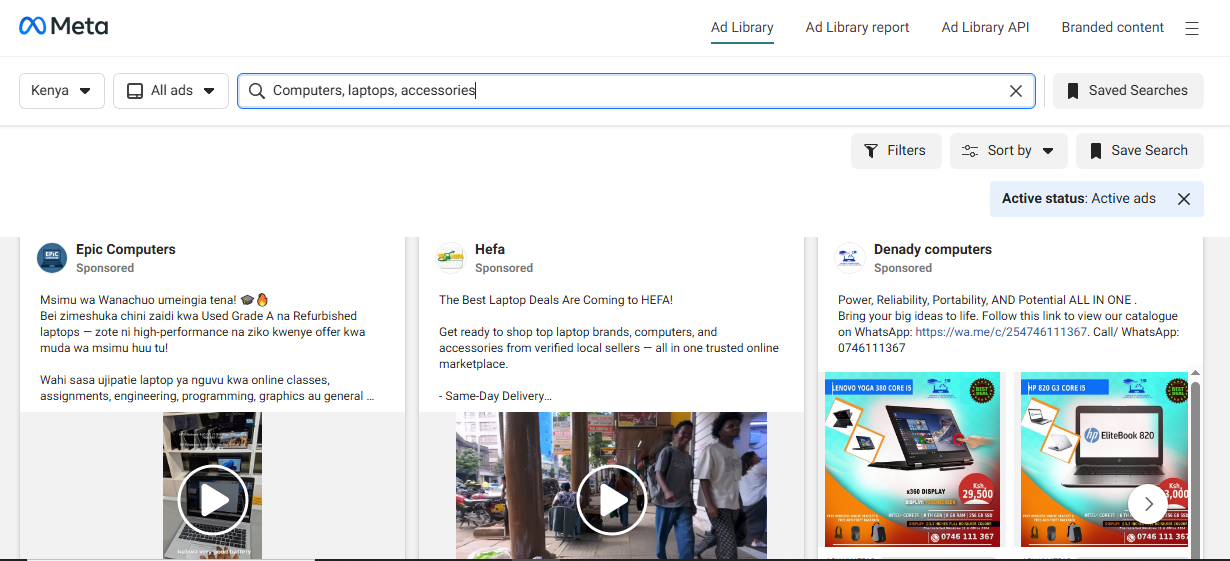The image size is (1230, 561).
Task: Expand the Sort by dropdown
Action: (1009, 151)
